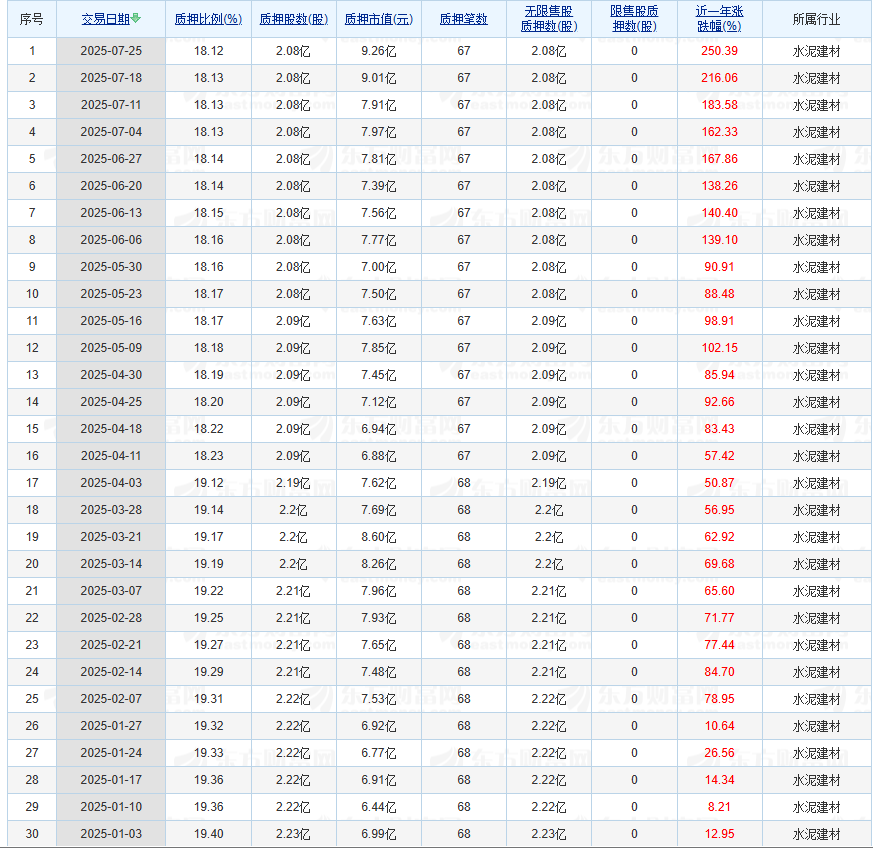
Task: Click yearly change value 102.15
Action: click(x=719, y=348)
